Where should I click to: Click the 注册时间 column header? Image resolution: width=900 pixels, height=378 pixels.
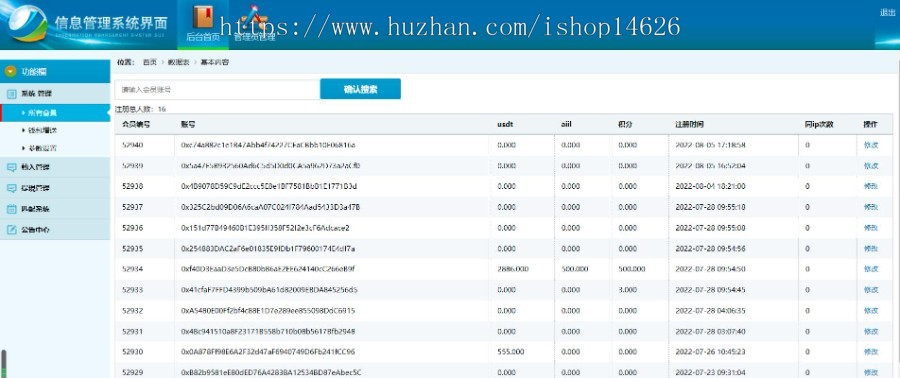[x=689, y=124]
